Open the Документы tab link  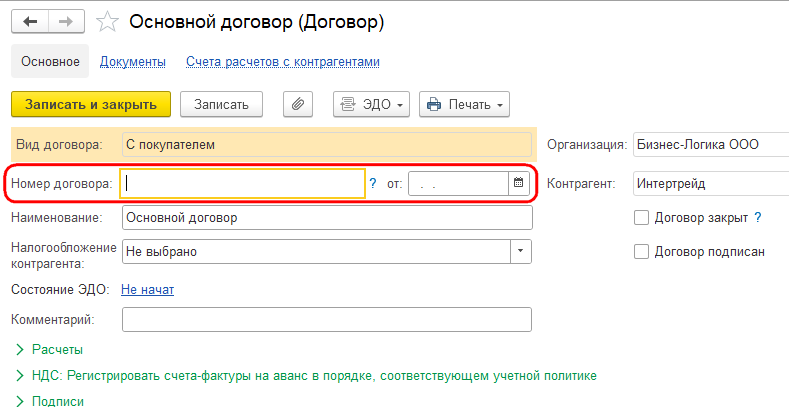[133, 62]
